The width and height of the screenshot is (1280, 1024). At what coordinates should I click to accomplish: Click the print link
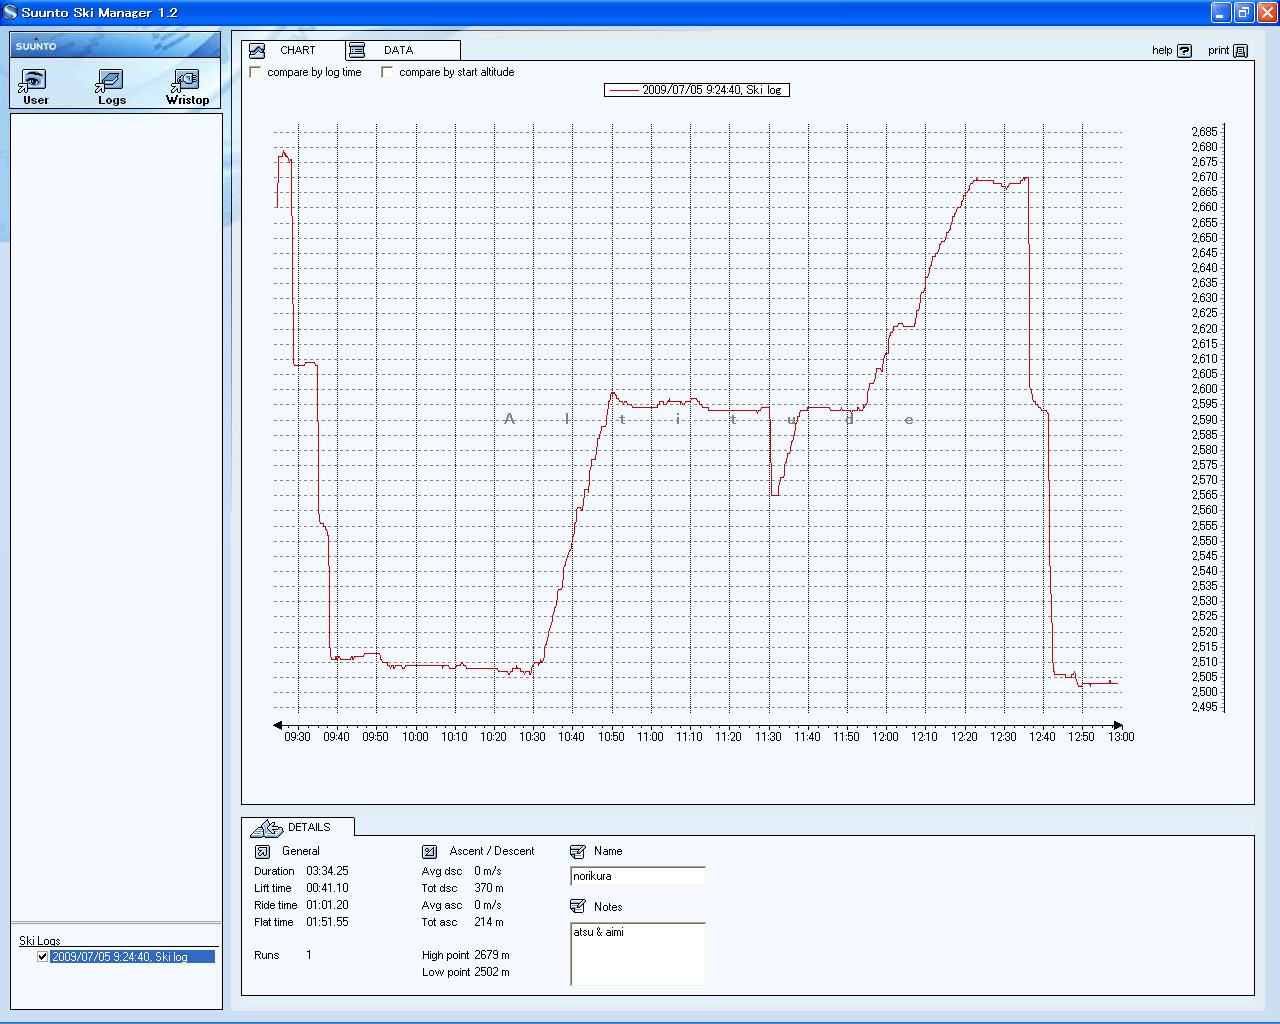pyautogui.click(x=1218, y=50)
